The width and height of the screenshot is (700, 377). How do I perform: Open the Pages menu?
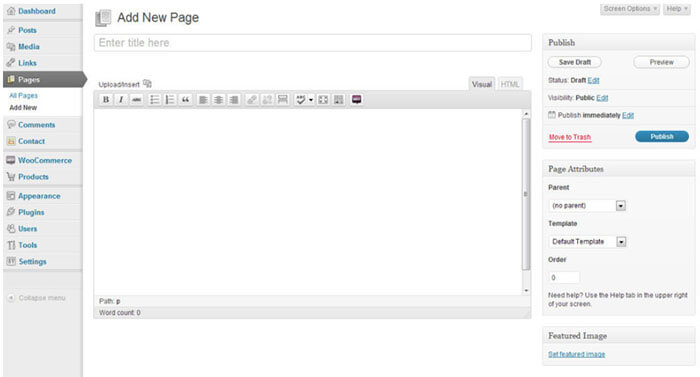(x=29, y=80)
